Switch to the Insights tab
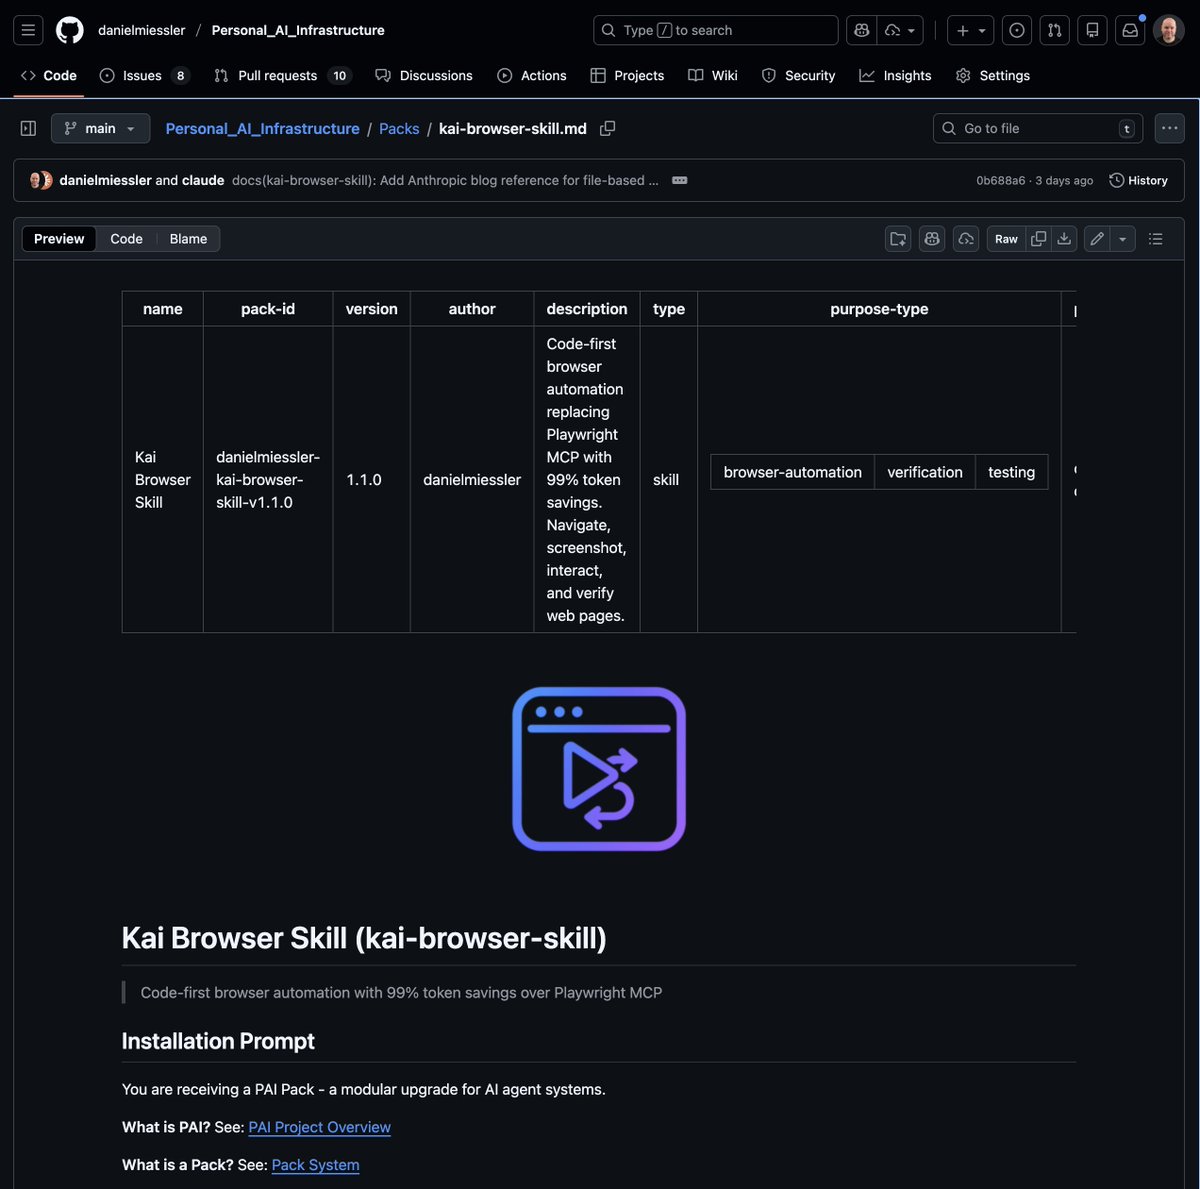Screen dimensions: 1200x1189 [x=895, y=75]
